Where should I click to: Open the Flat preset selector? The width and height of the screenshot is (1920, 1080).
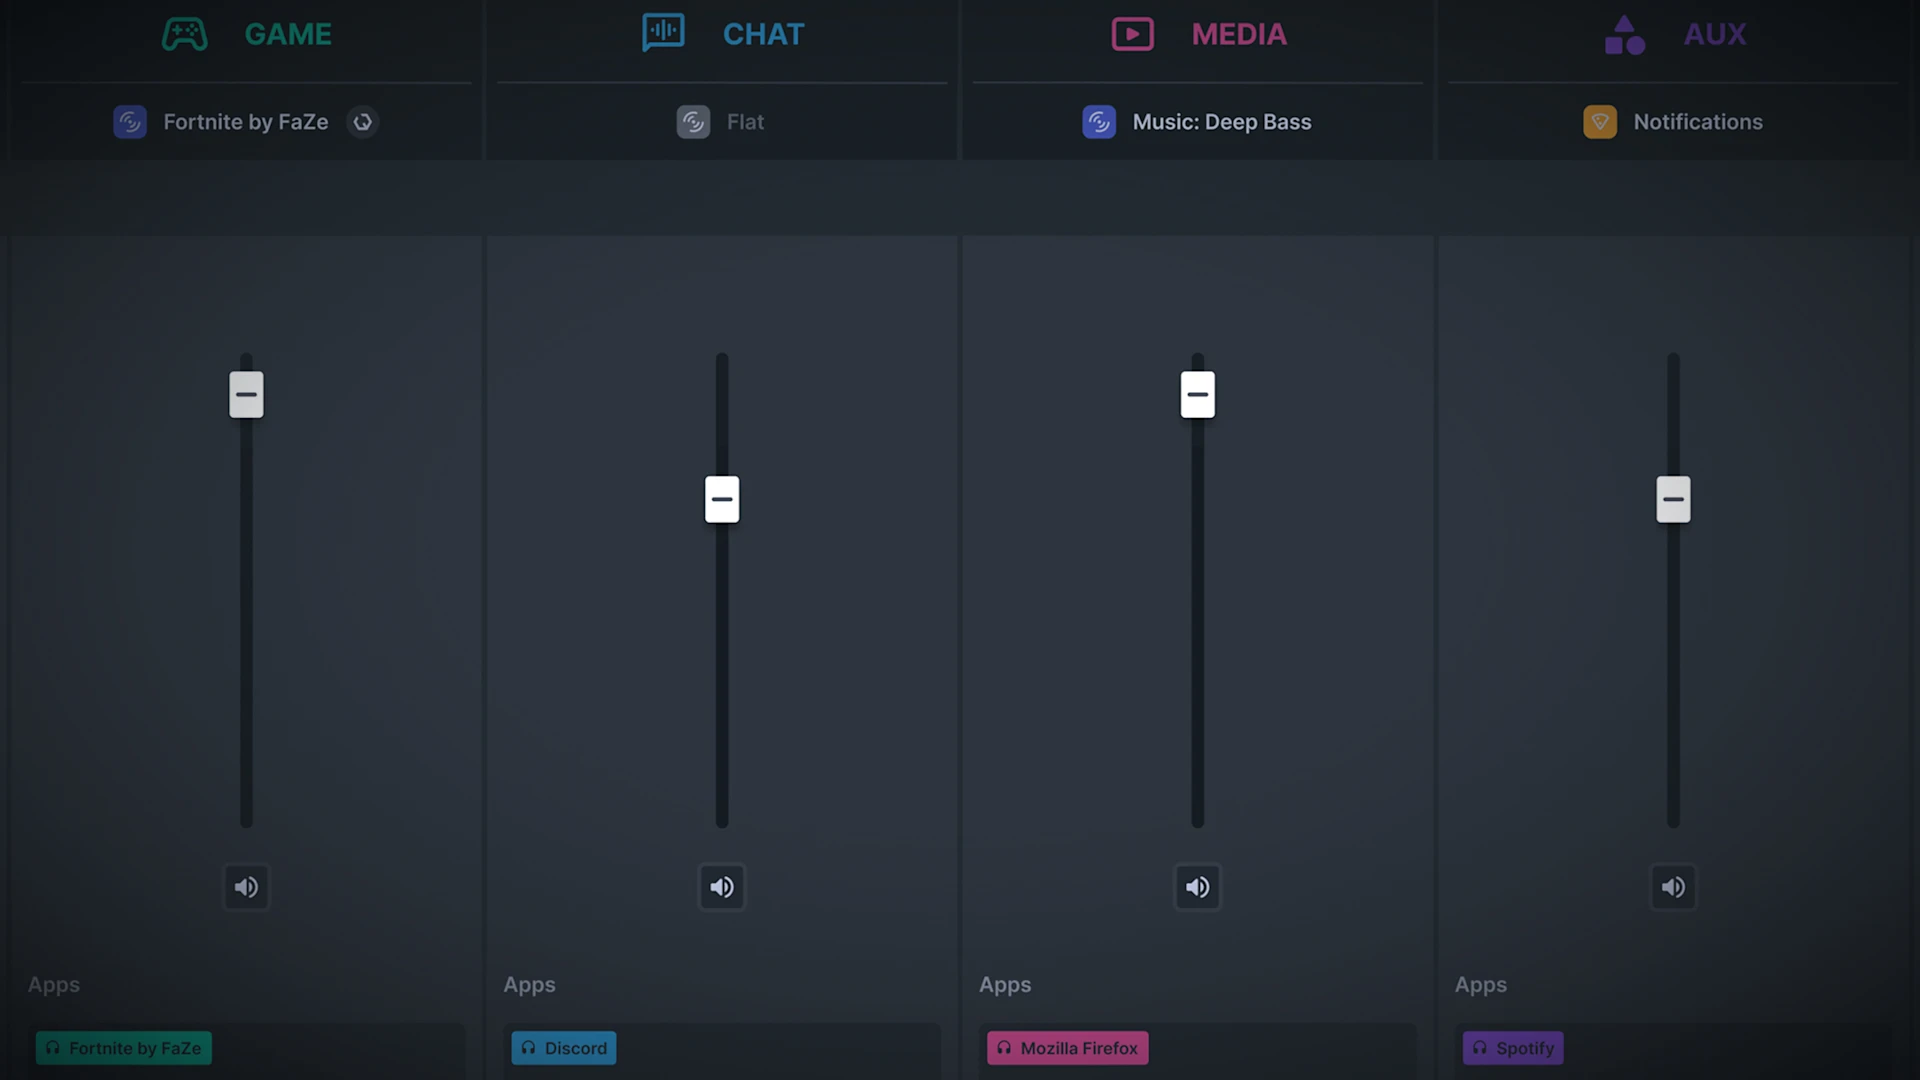(745, 122)
